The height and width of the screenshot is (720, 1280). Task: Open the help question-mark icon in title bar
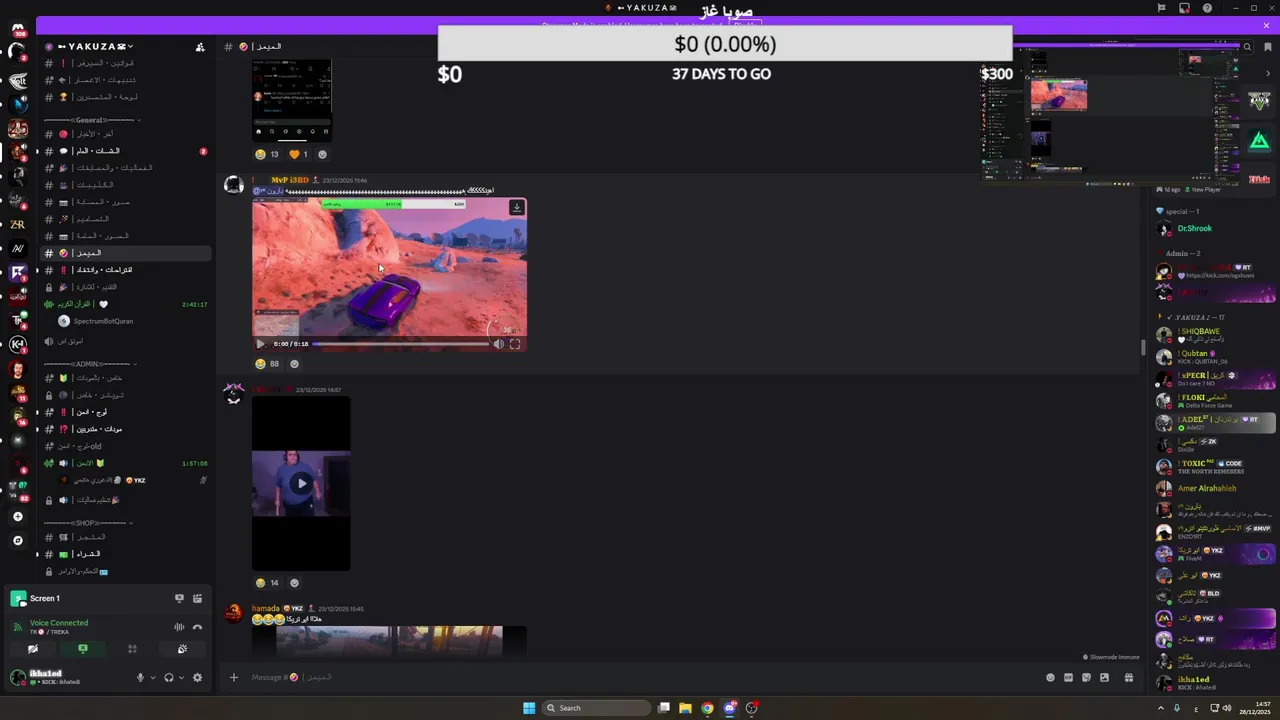(x=1207, y=8)
